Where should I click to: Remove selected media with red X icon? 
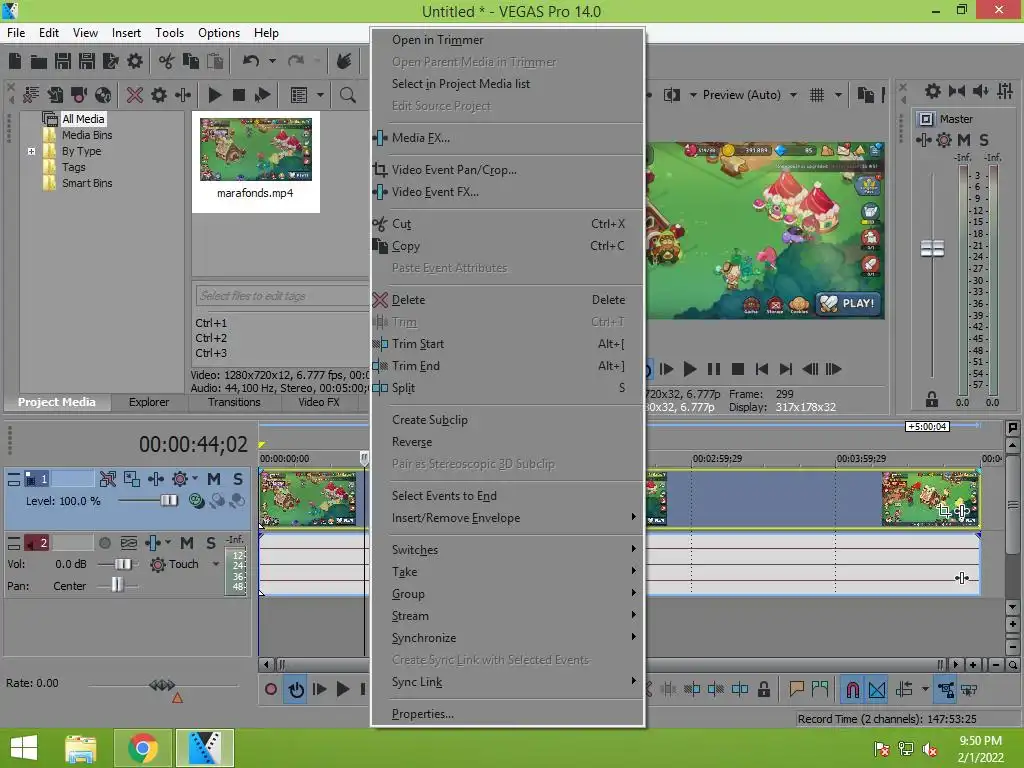(135, 95)
